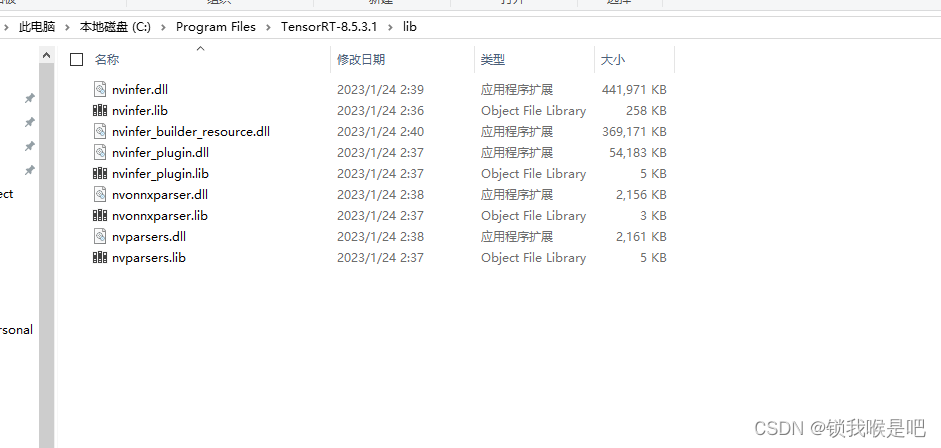Click the nvonnxparser.dll file icon
The width and height of the screenshot is (941, 448).
click(100, 194)
